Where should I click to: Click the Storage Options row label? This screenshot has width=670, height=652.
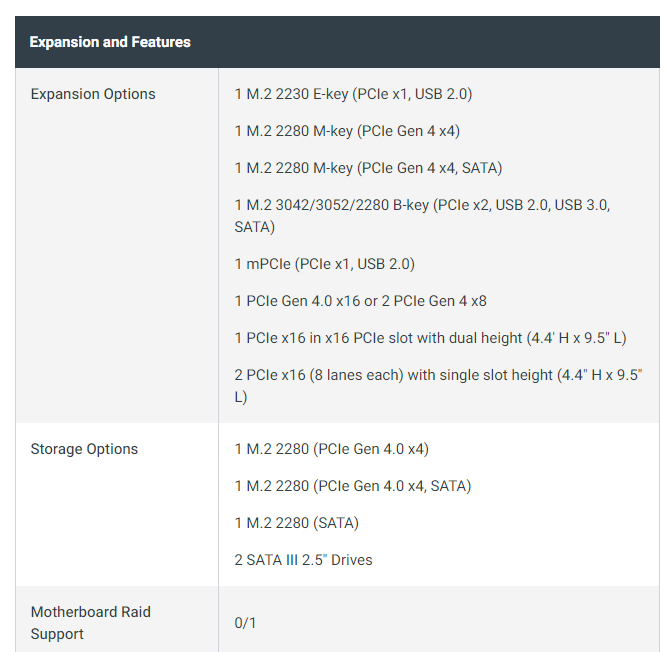click(x=84, y=449)
